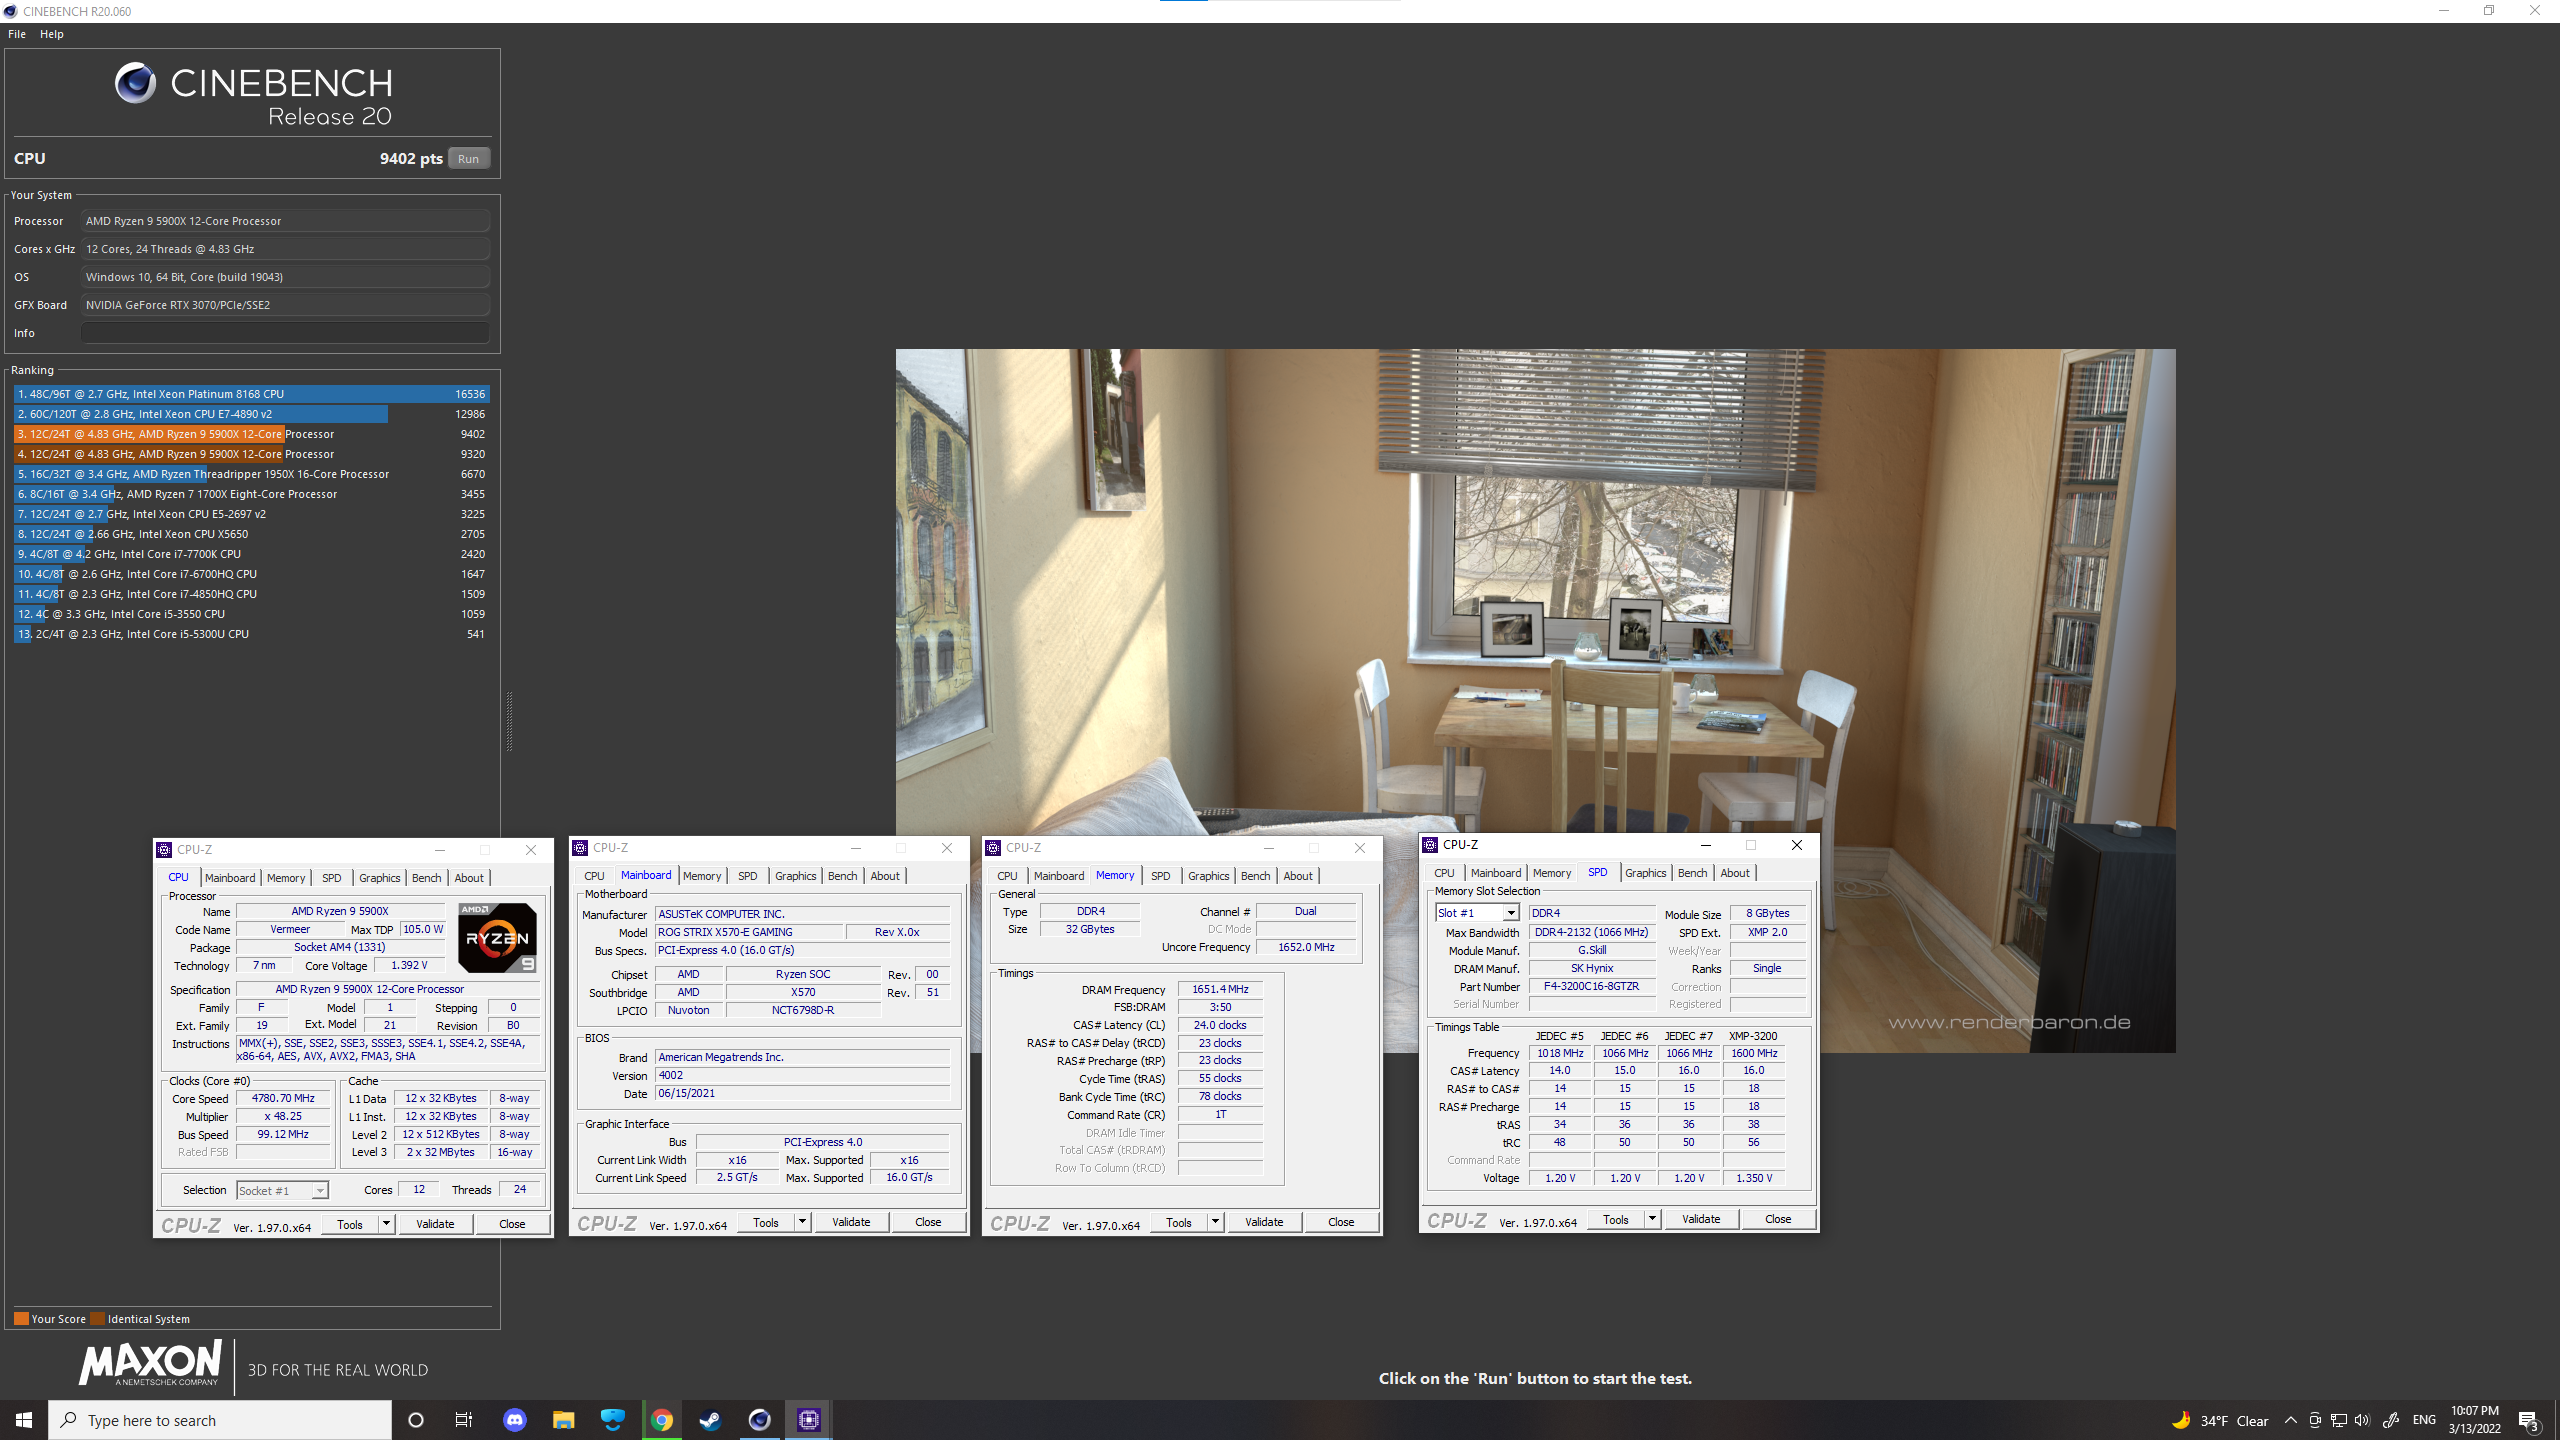Open Cortana from the taskbar
Image resolution: width=2560 pixels, height=1440 pixels.
416,1420
